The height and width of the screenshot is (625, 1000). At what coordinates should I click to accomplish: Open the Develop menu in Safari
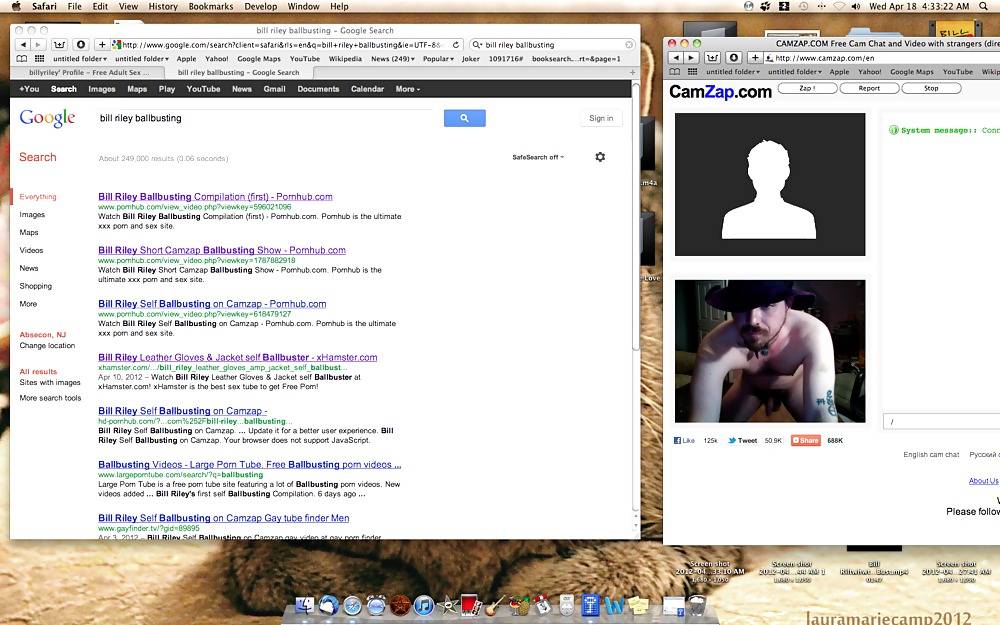[x=261, y=6]
